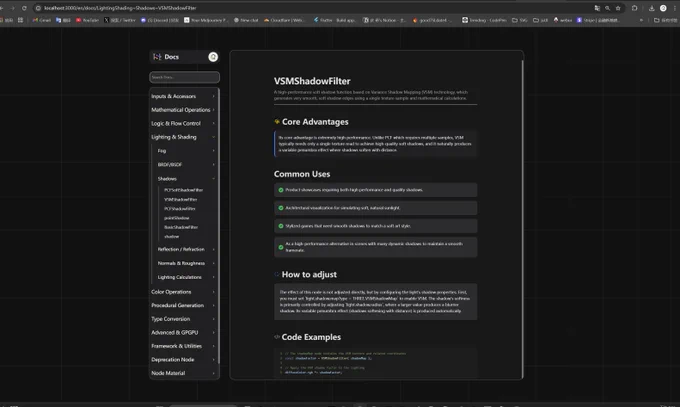Expand Framework & Utilities section
This screenshot has width=680, height=407.
pos(183,346)
